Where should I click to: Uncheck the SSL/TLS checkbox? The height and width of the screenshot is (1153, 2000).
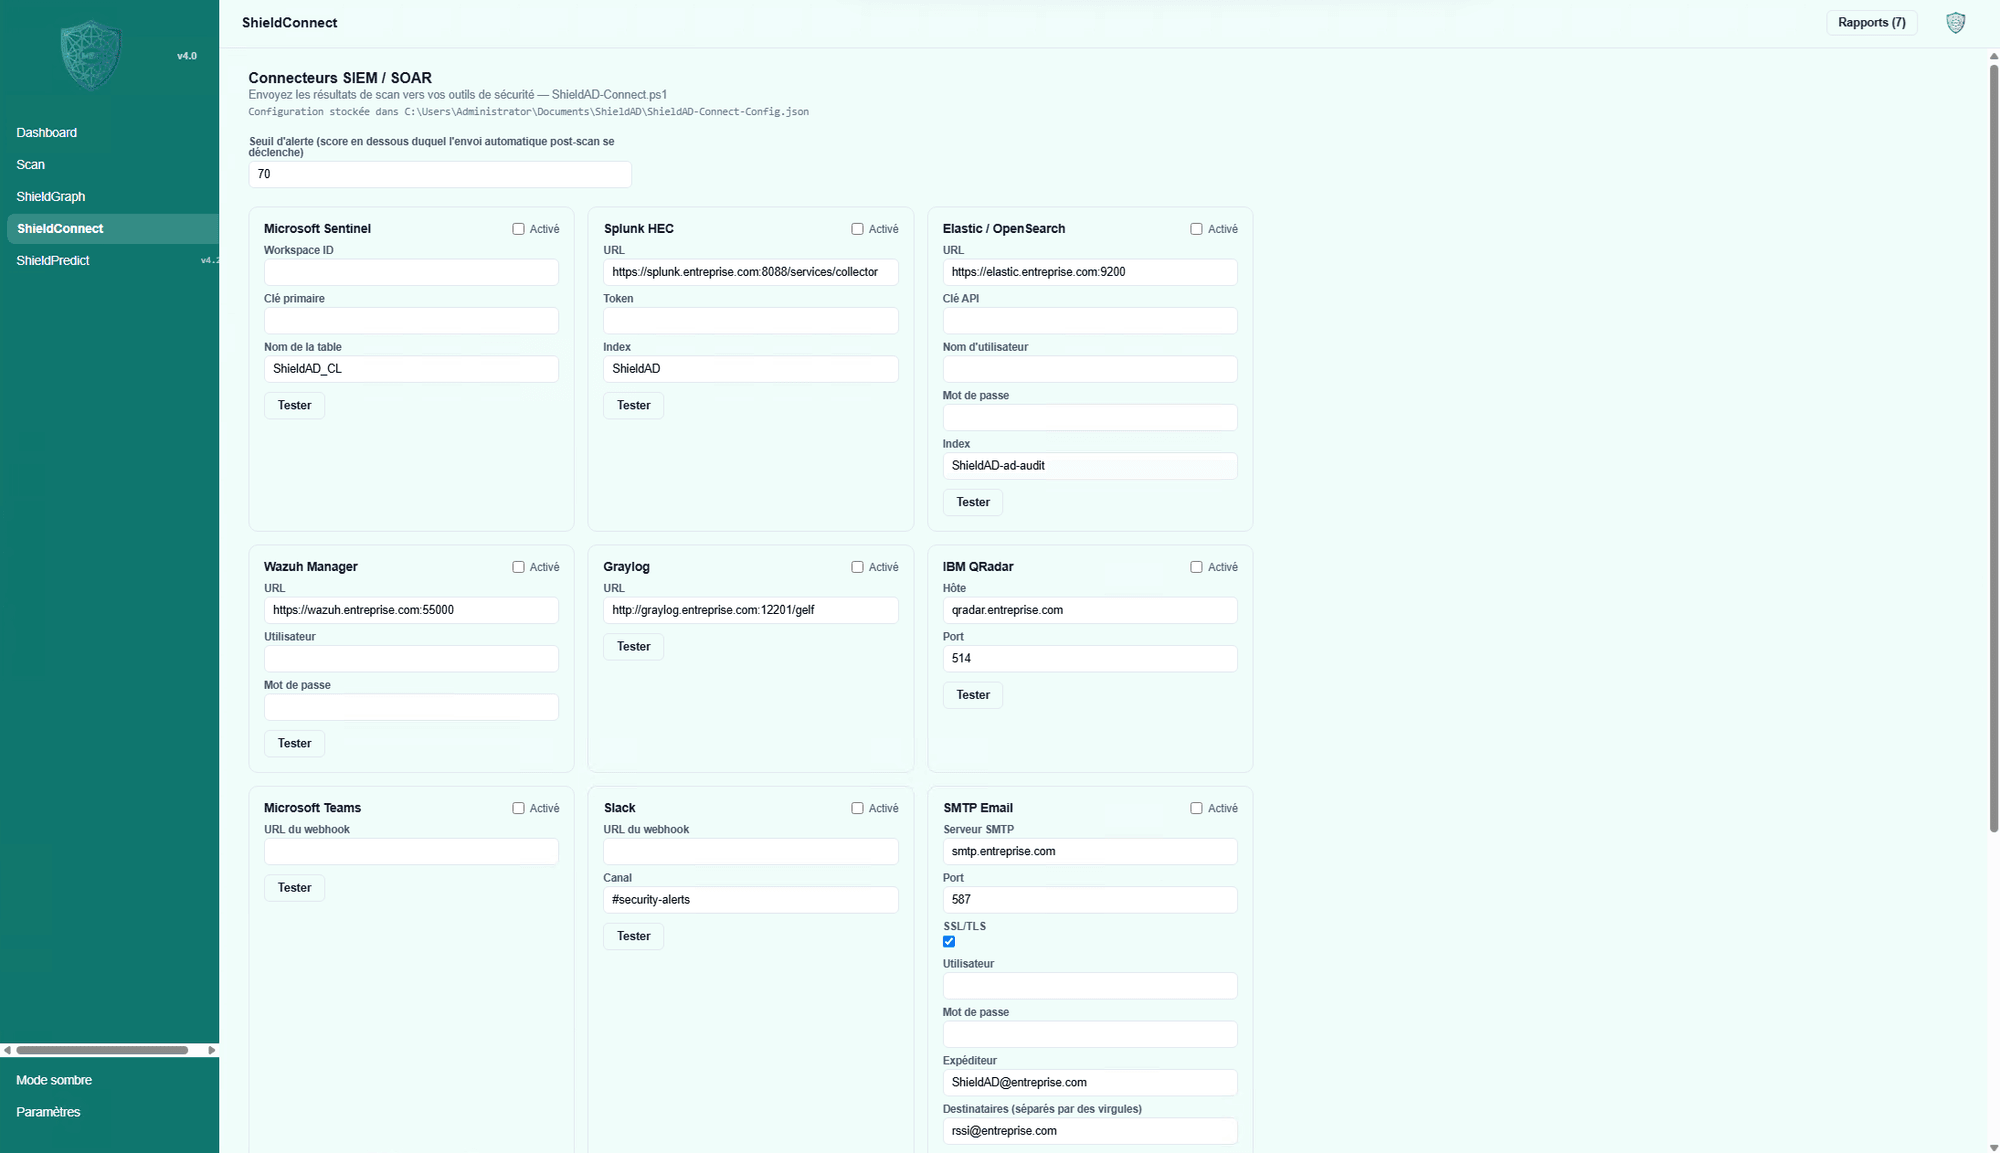(x=949, y=941)
